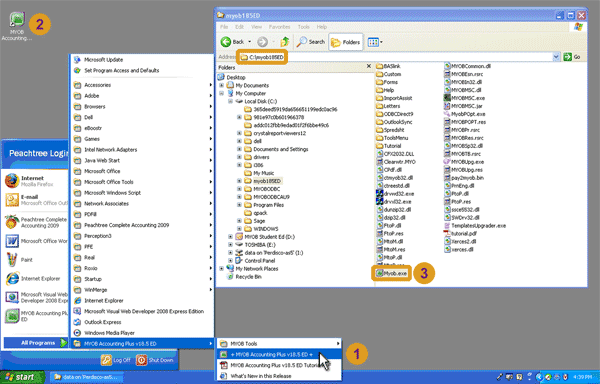600x384 pixels.
Task: Select Control Panel in folder tree
Action: point(255,260)
